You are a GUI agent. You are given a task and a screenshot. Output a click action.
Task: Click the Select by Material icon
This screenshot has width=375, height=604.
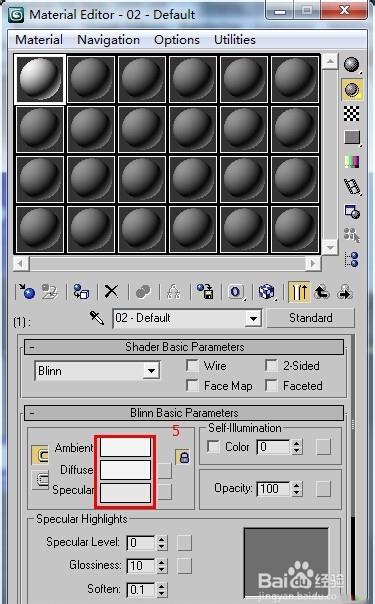click(x=352, y=235)
